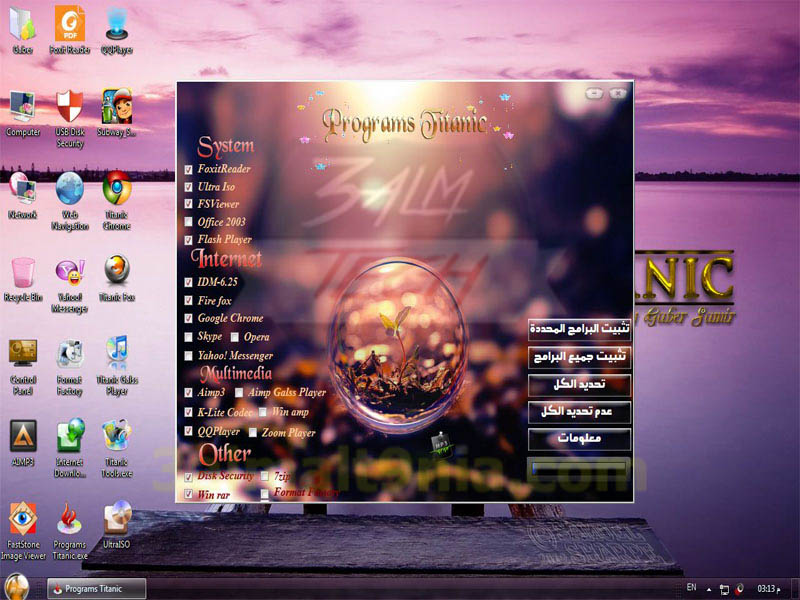Image resolution: width=800 pixels, height=600 pixels.
Task: Uncheck the Google Chrome checkbox
Action: tap(188, 318)
